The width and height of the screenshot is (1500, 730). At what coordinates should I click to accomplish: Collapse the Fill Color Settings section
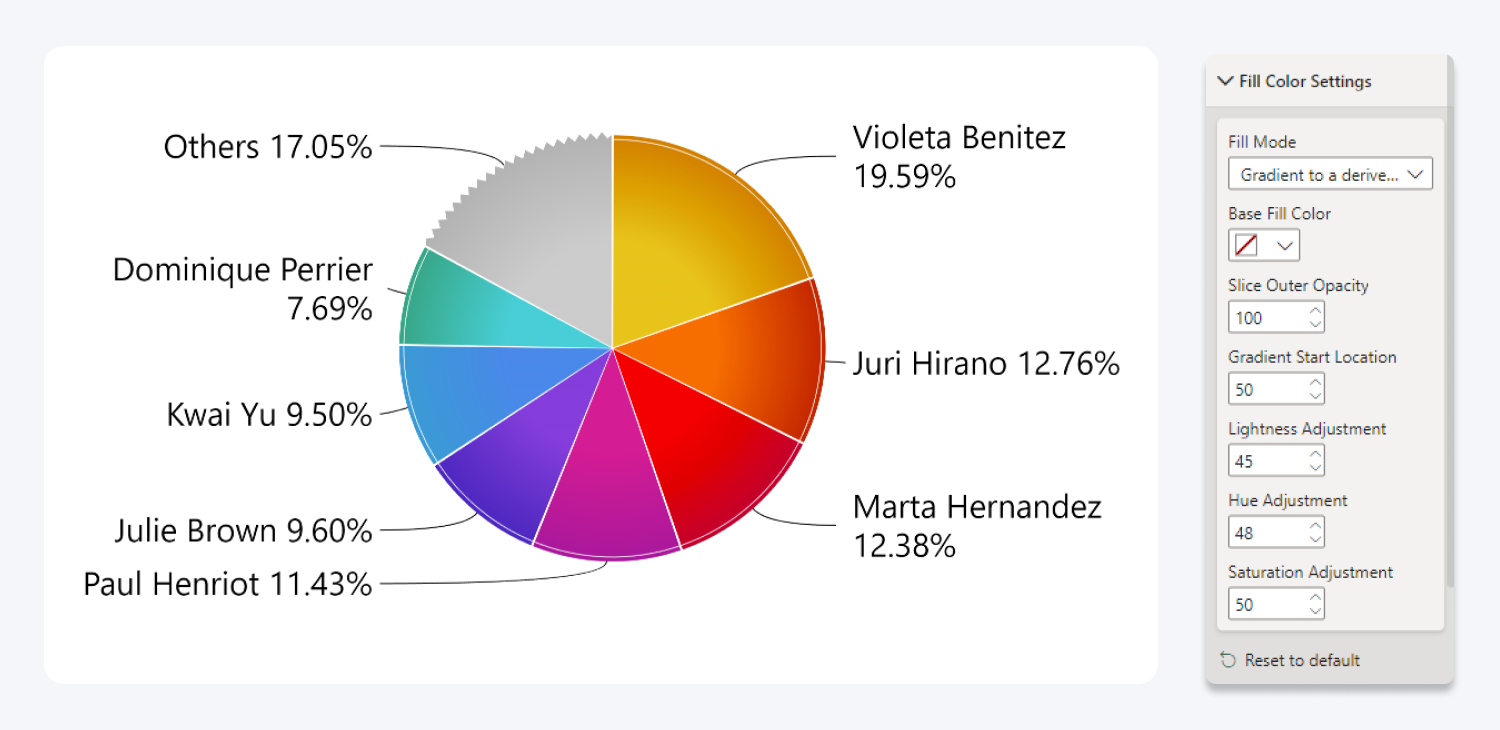pos(1225,81)
